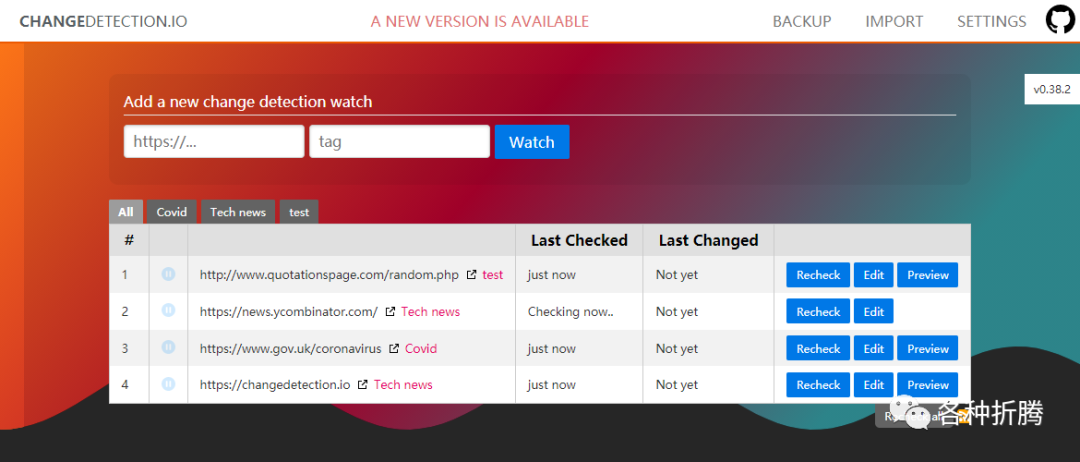Click the https://www.gov.uk/coronavirus URL text
This screenshot has height=462, width=1080.
pyautogui.click(x=291, y=348)
